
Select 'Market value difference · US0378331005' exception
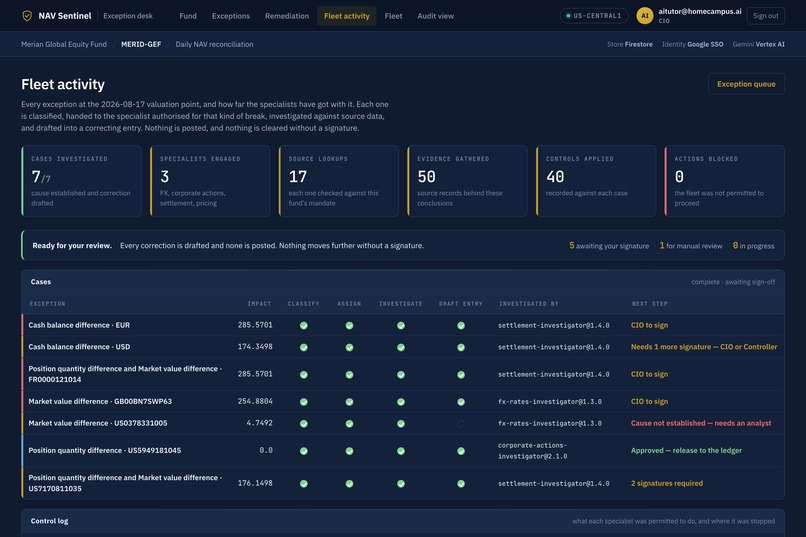pyautogui.click(x=98, y=423)
